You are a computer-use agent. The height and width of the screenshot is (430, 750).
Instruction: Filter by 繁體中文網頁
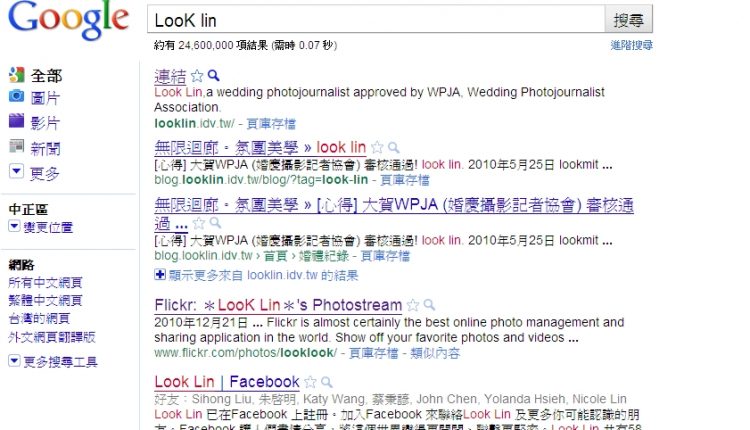pyautogui.click(x=45, y=300)
